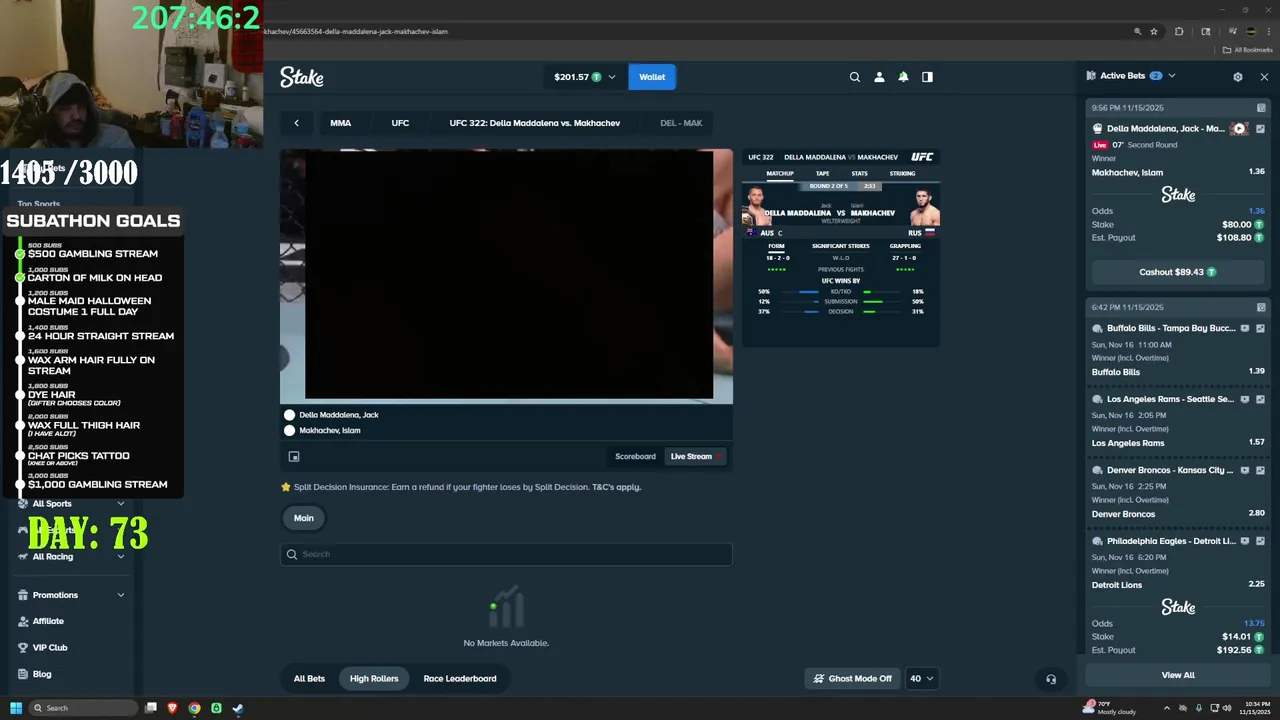The image size is (1280, 720).
Task: Toggle Ghost Mode Off button
Action: pos(853,678)
